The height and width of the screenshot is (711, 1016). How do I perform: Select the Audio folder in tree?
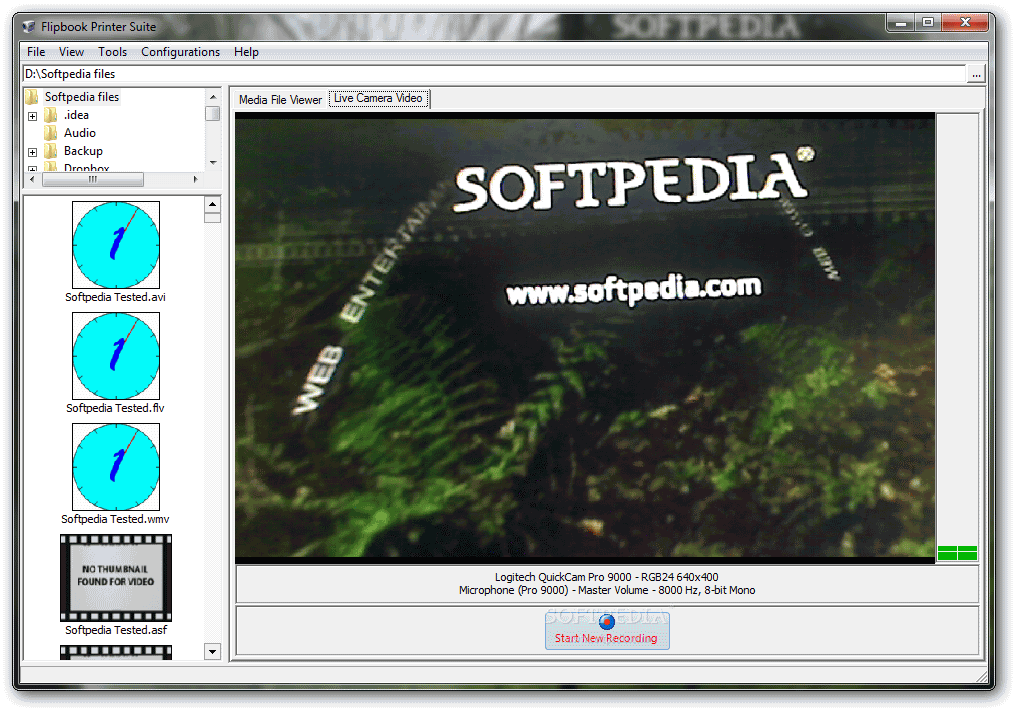(80, 133)
